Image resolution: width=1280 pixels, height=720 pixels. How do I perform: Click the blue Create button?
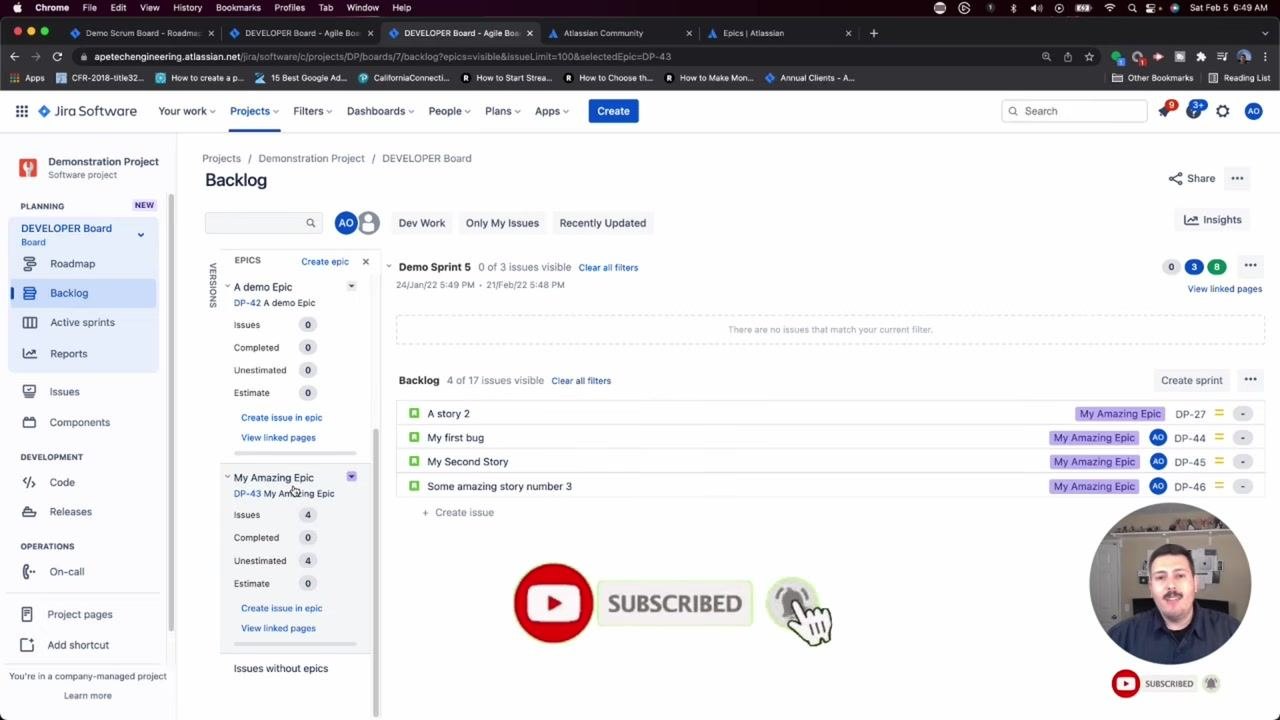[x=613, y=111]
